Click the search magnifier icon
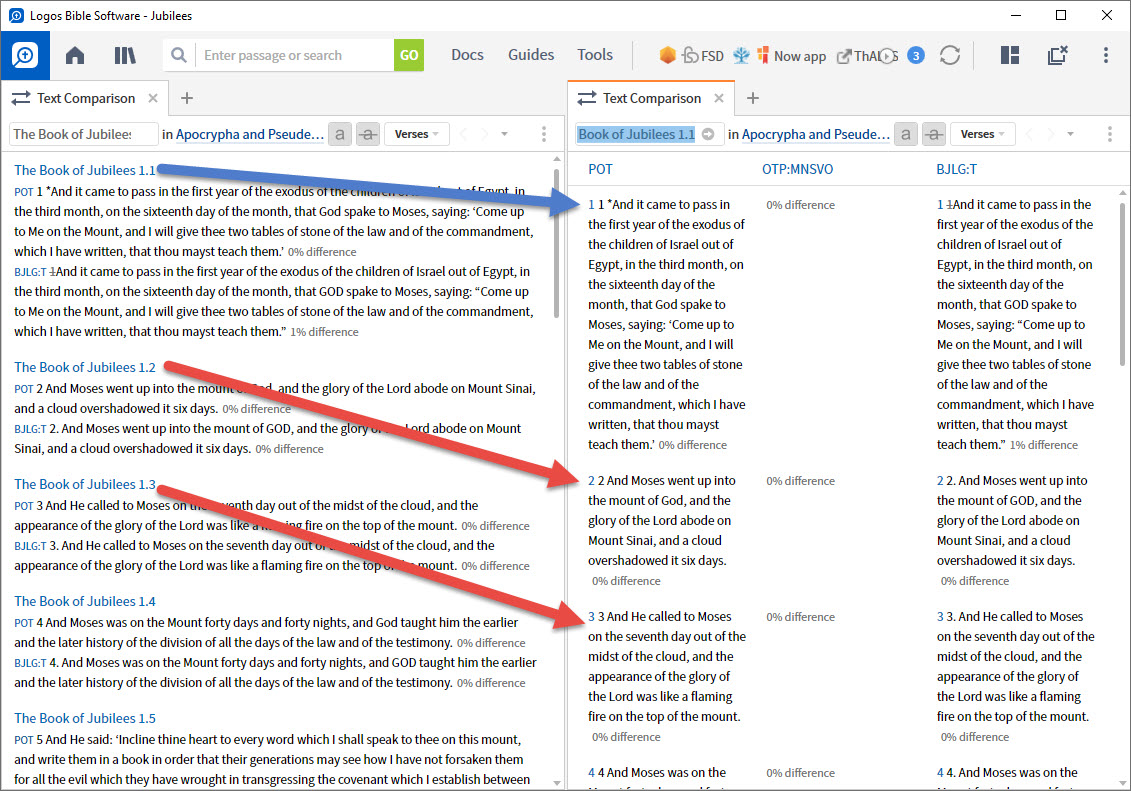The image size is (1131, 791). pyautogui.click(x=178, y=55)
